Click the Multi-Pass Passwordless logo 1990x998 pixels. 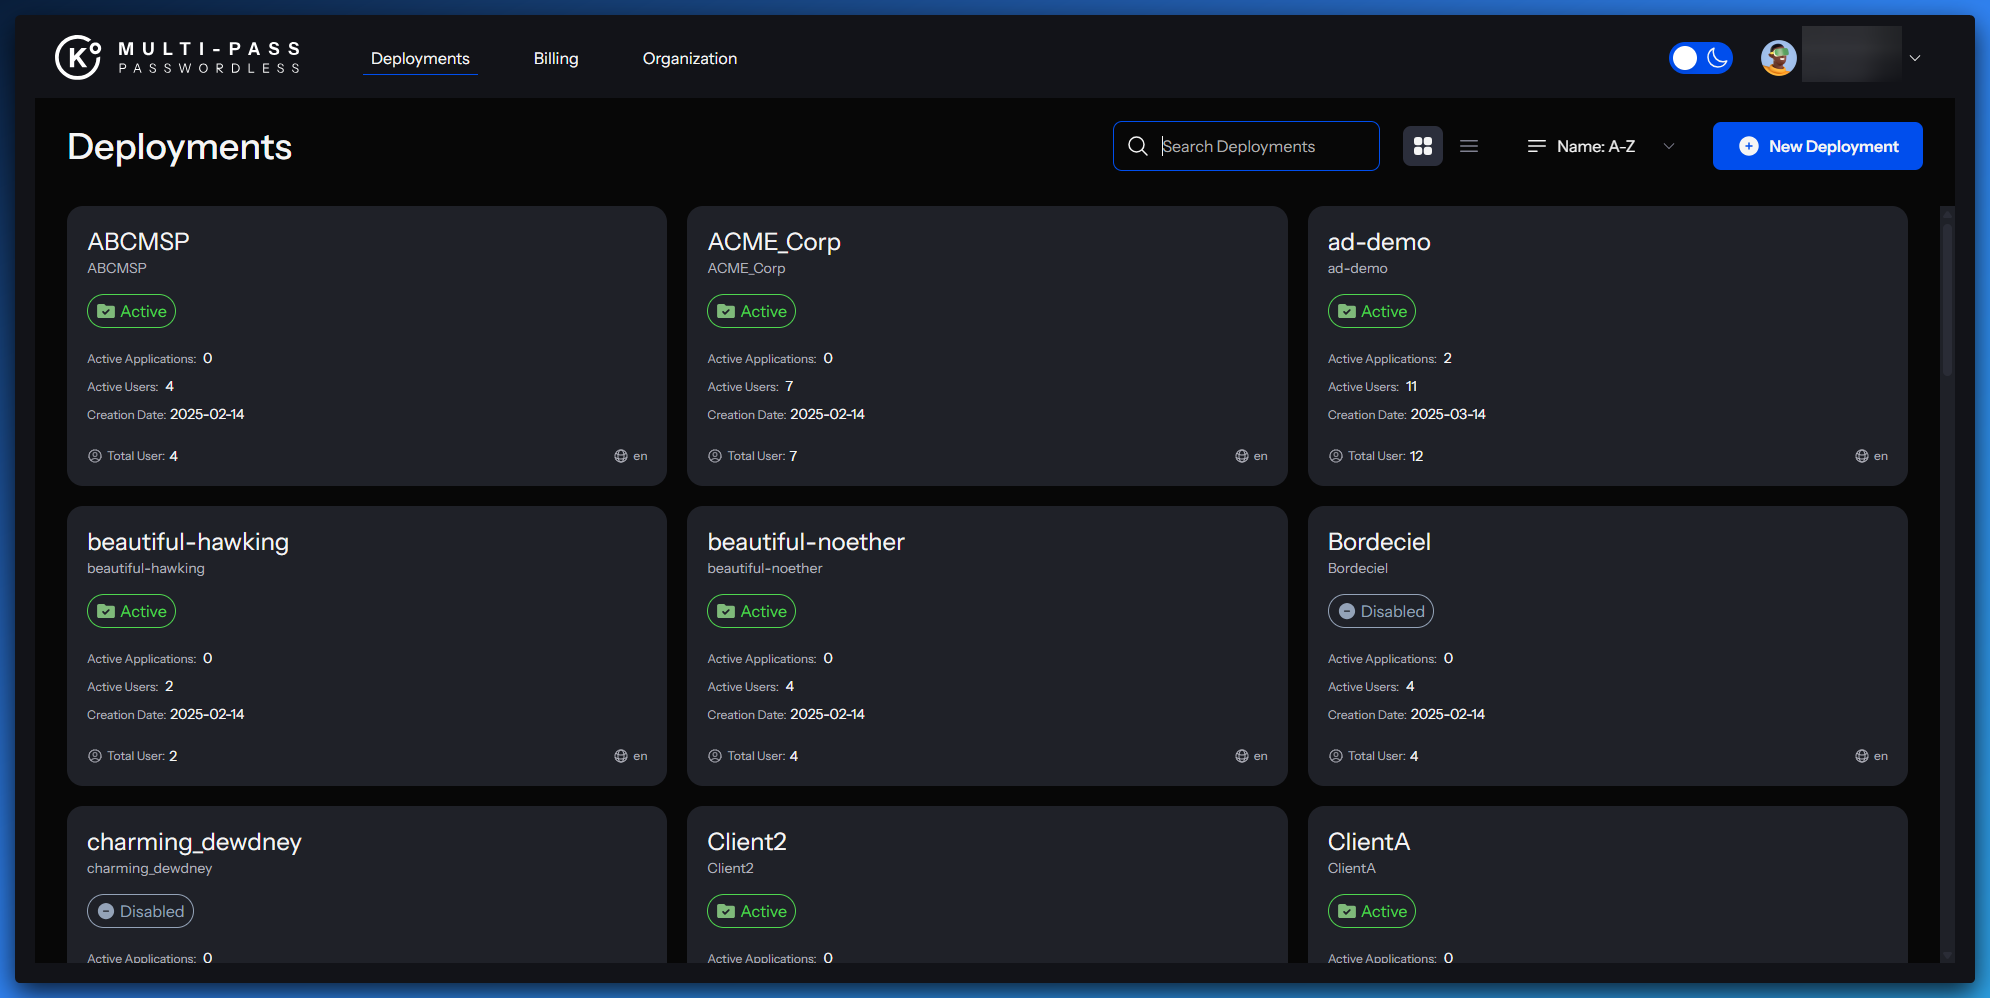point(178,57)
